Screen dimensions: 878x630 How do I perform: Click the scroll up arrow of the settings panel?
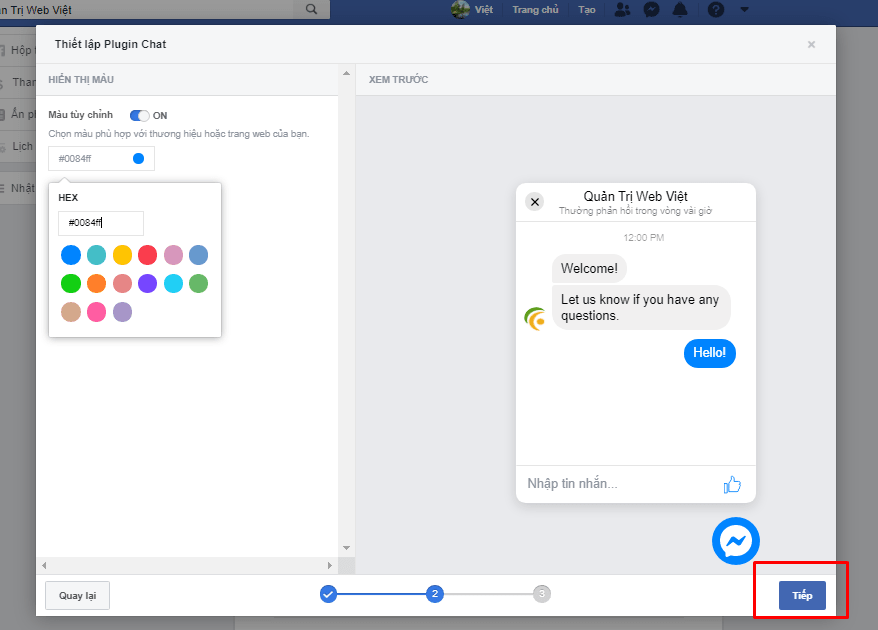point(347,73)
